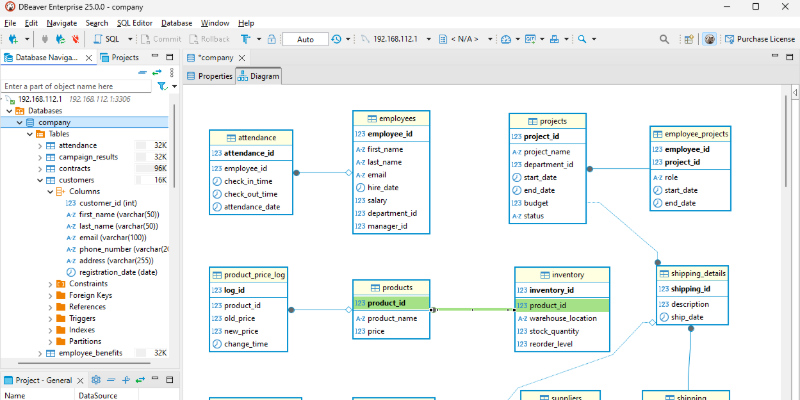Click the Project panel settings gear icon
Image resolution: width=800 pixels, height=400 pixels.
[95, 380]
